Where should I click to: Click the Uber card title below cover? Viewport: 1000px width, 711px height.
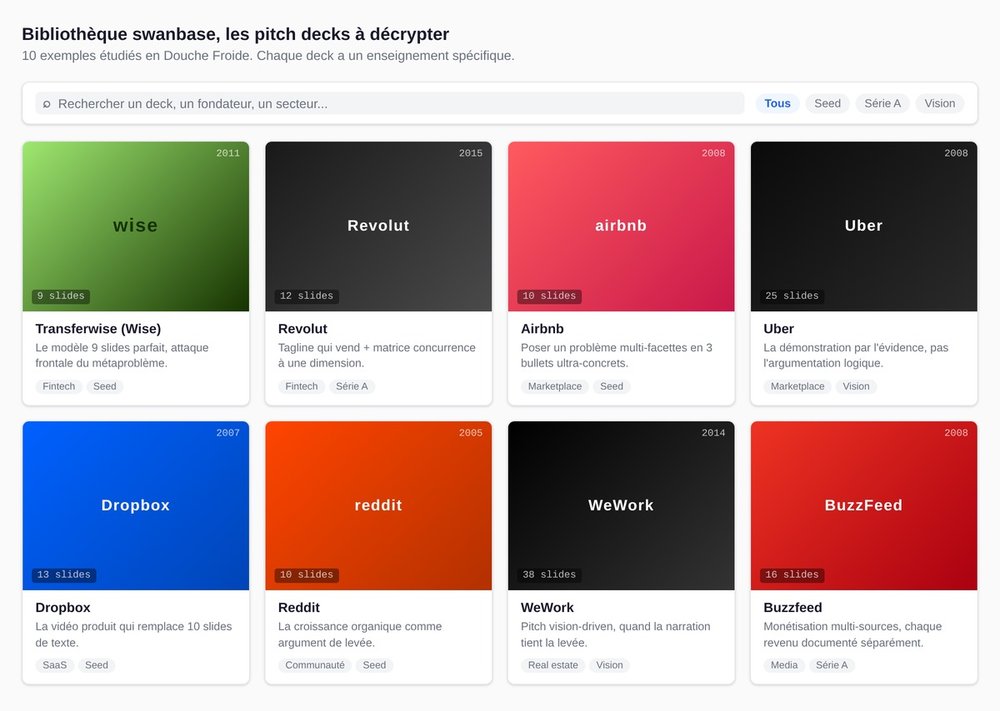[x=779, y=328]
